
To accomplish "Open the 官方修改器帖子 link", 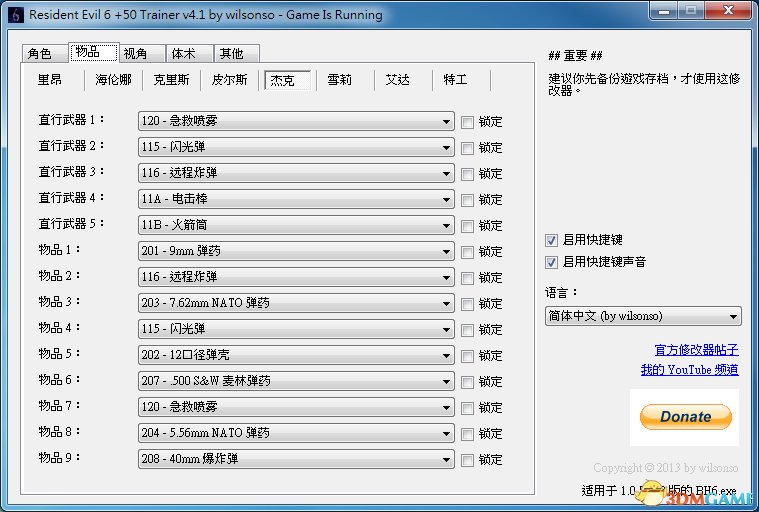I will pos(697,350).
